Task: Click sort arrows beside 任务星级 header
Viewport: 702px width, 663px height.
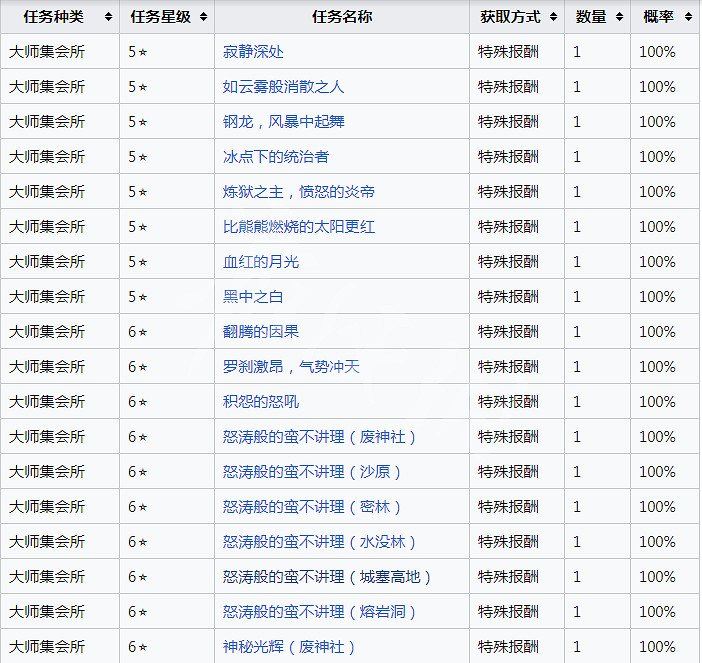Action: click(x=203, y=17)
